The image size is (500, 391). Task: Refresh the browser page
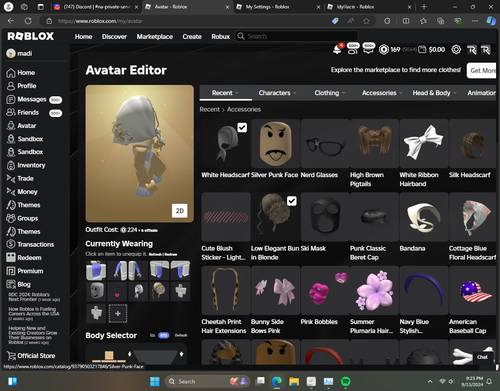28,21
